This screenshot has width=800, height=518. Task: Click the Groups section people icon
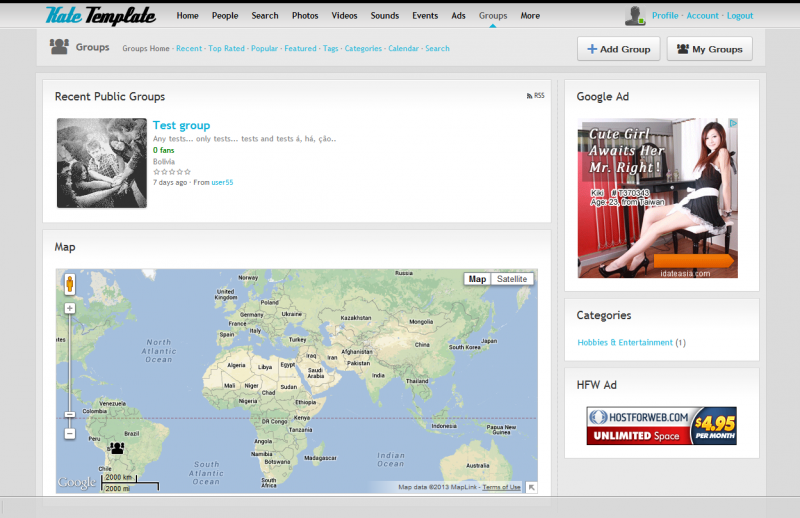[59, 46]
